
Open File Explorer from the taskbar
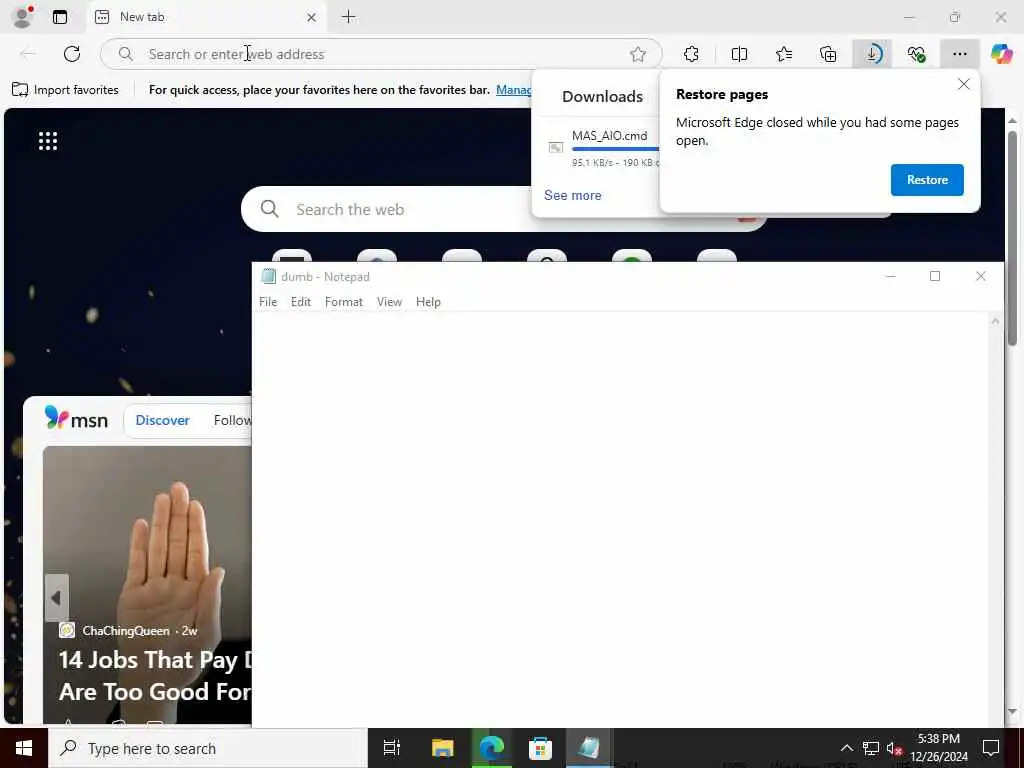click(442, 748)
